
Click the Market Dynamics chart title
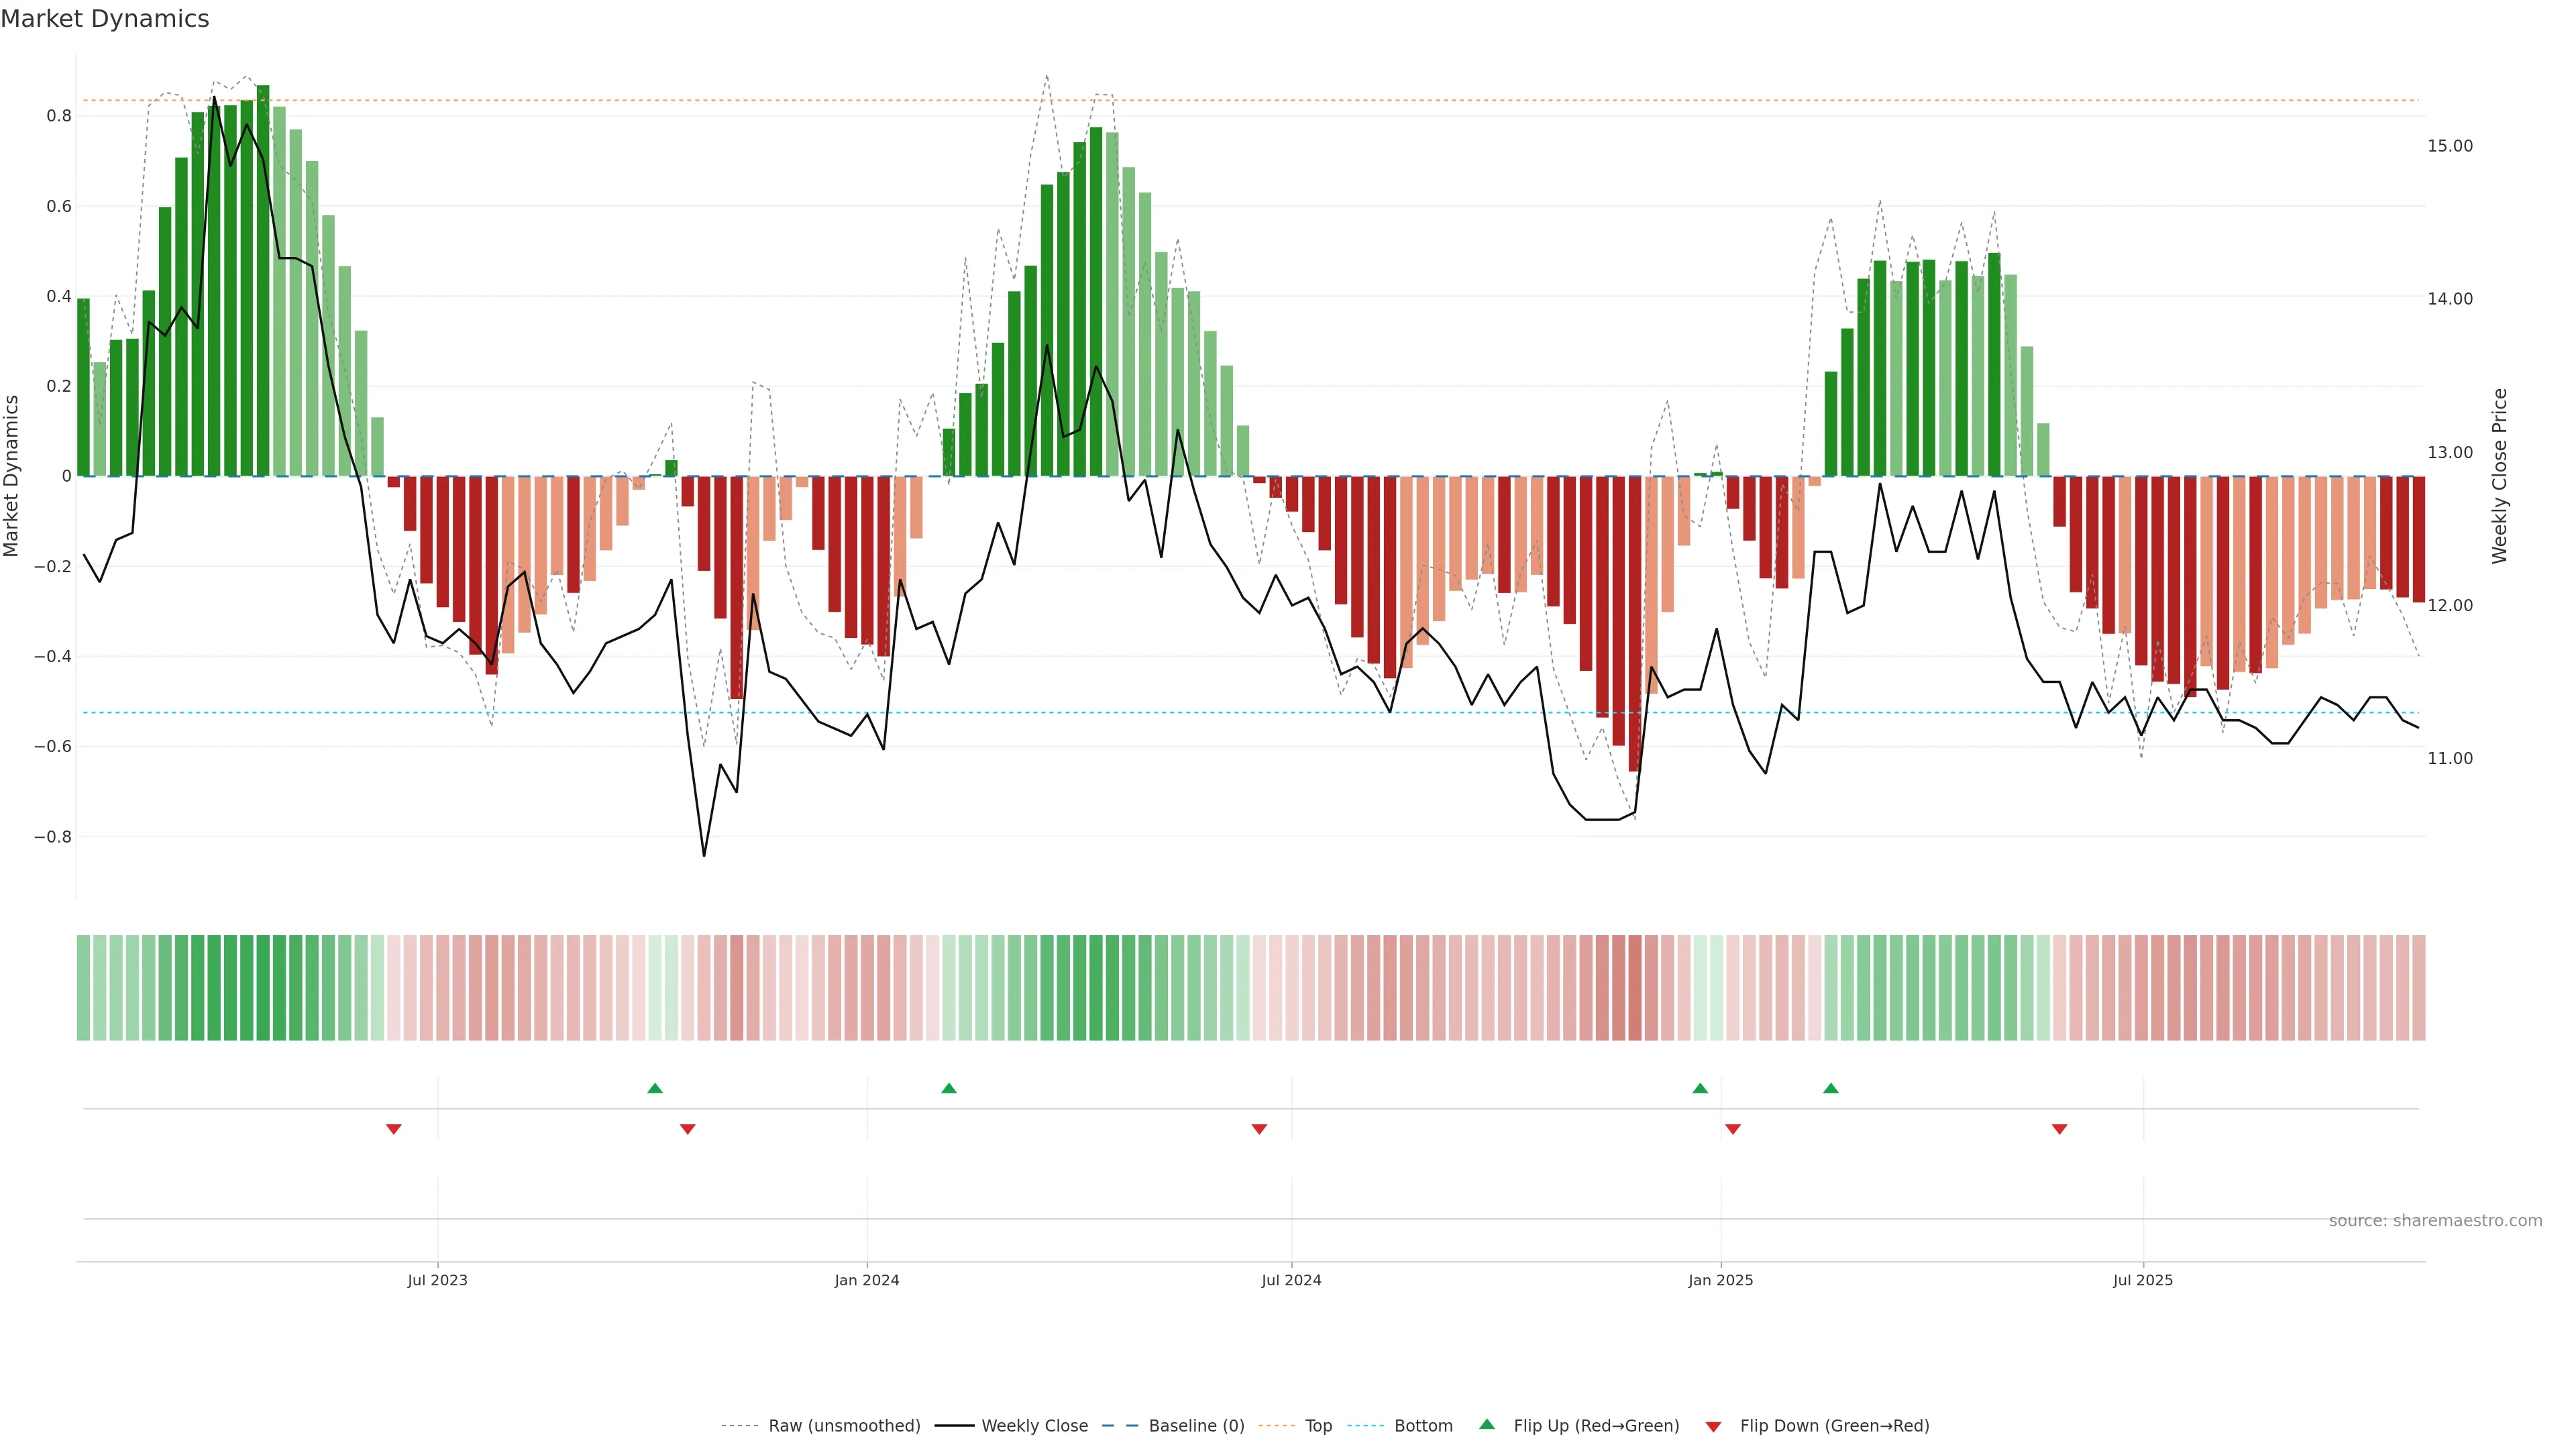tap(105, 19)
